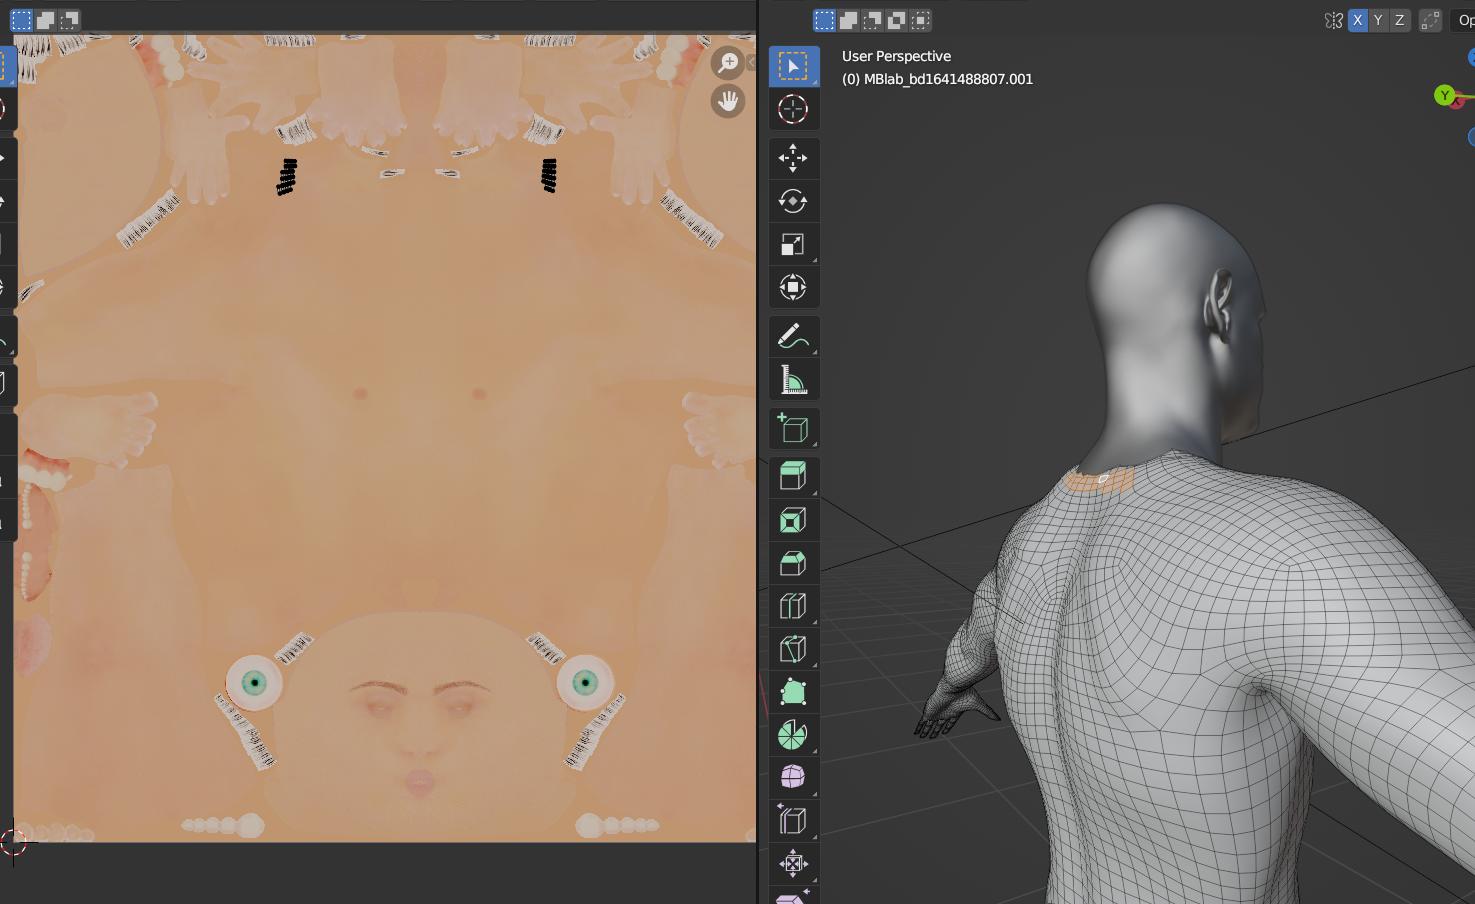Image resolution: width=1475 pixels, height=904 pixels.
Task: Activate the combined Transform tool
Action: tap(793, 288)
